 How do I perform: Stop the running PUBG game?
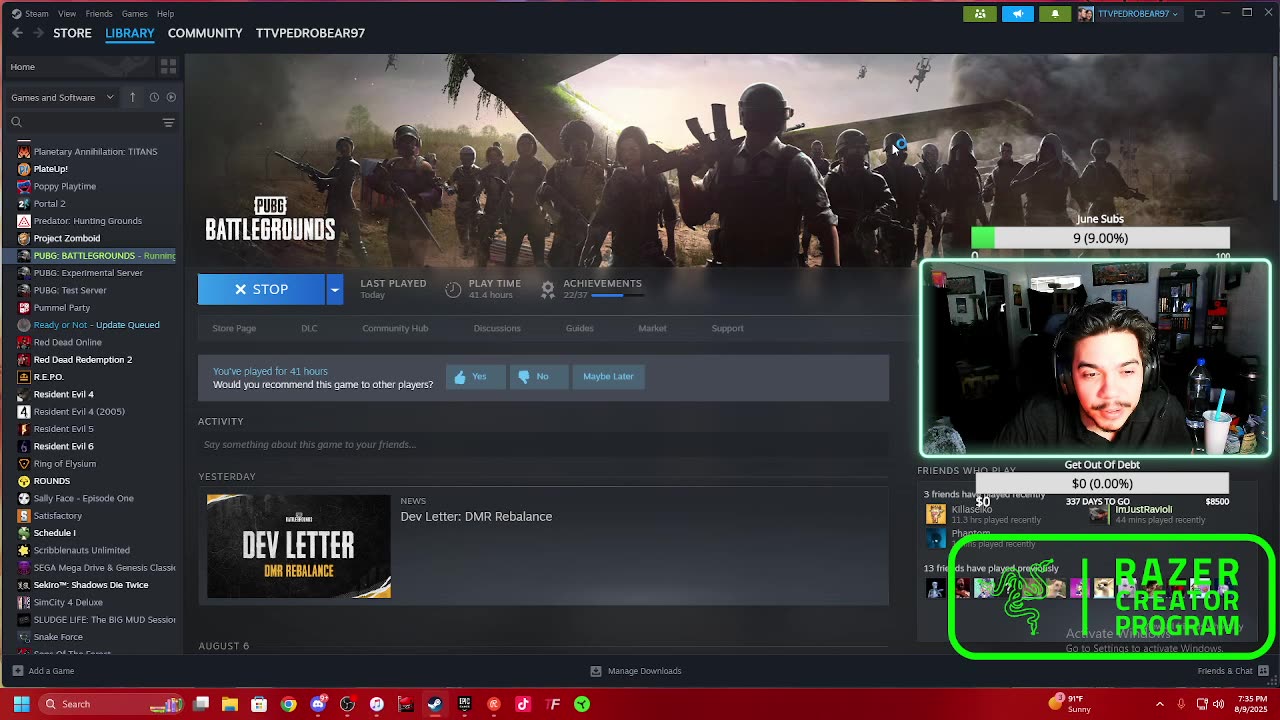(x=261, y=289)
